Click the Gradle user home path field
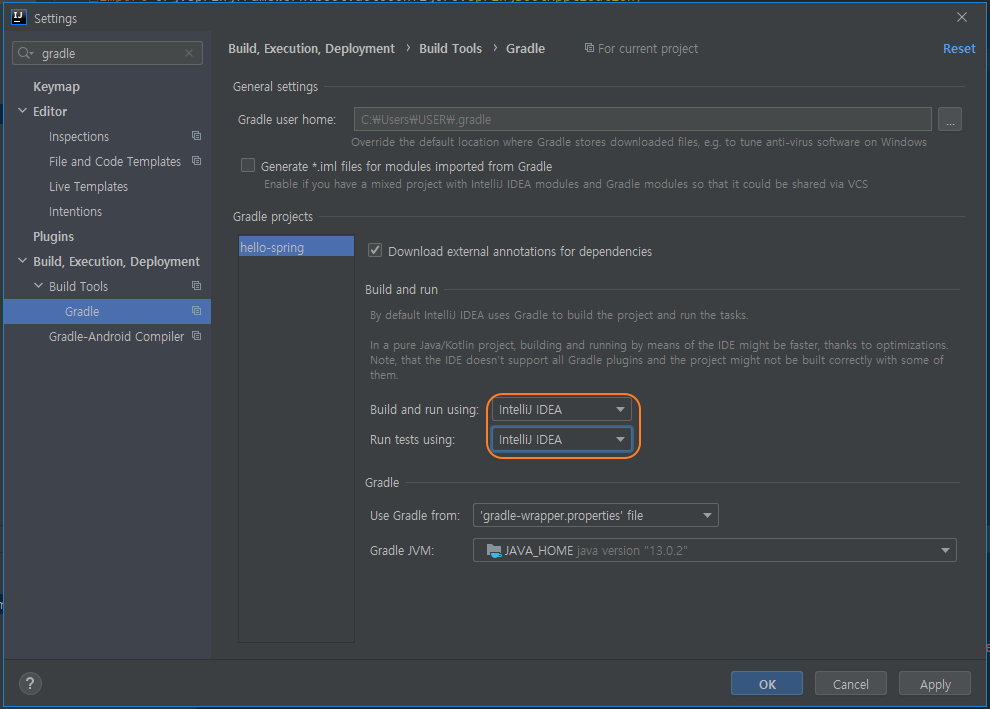The width and height of the screenshot is (990, 709). (642, 119)
